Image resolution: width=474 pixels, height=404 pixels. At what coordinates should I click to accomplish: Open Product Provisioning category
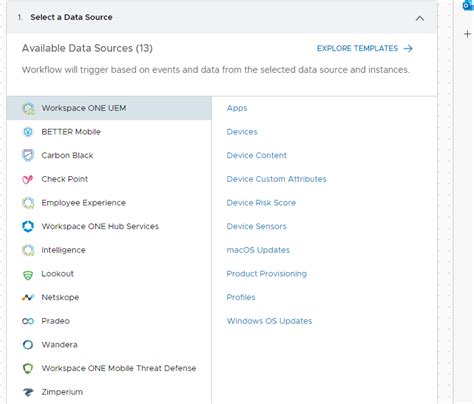[267, 274]
